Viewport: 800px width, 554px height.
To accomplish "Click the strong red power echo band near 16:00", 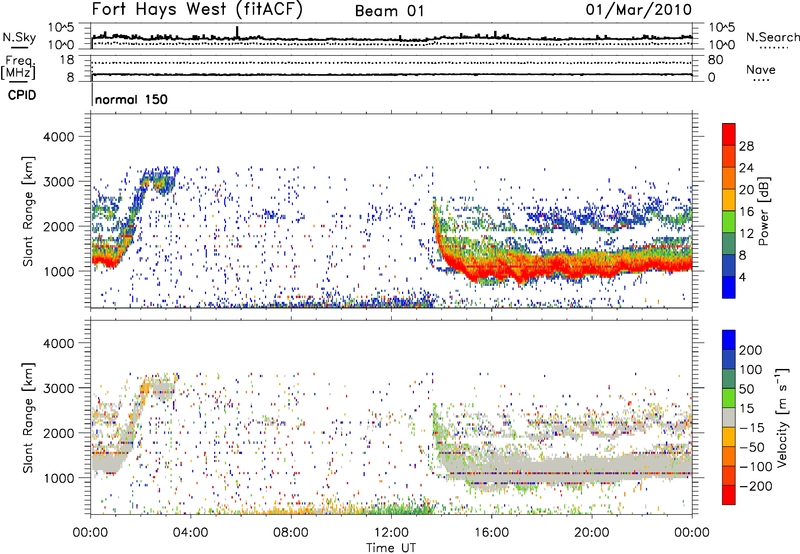I will click(491, 269).
